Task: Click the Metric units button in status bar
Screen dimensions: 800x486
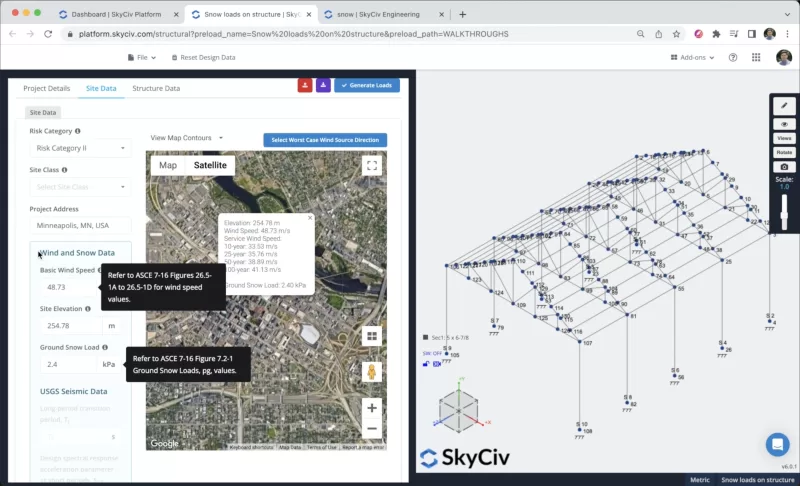Action: 699,480
